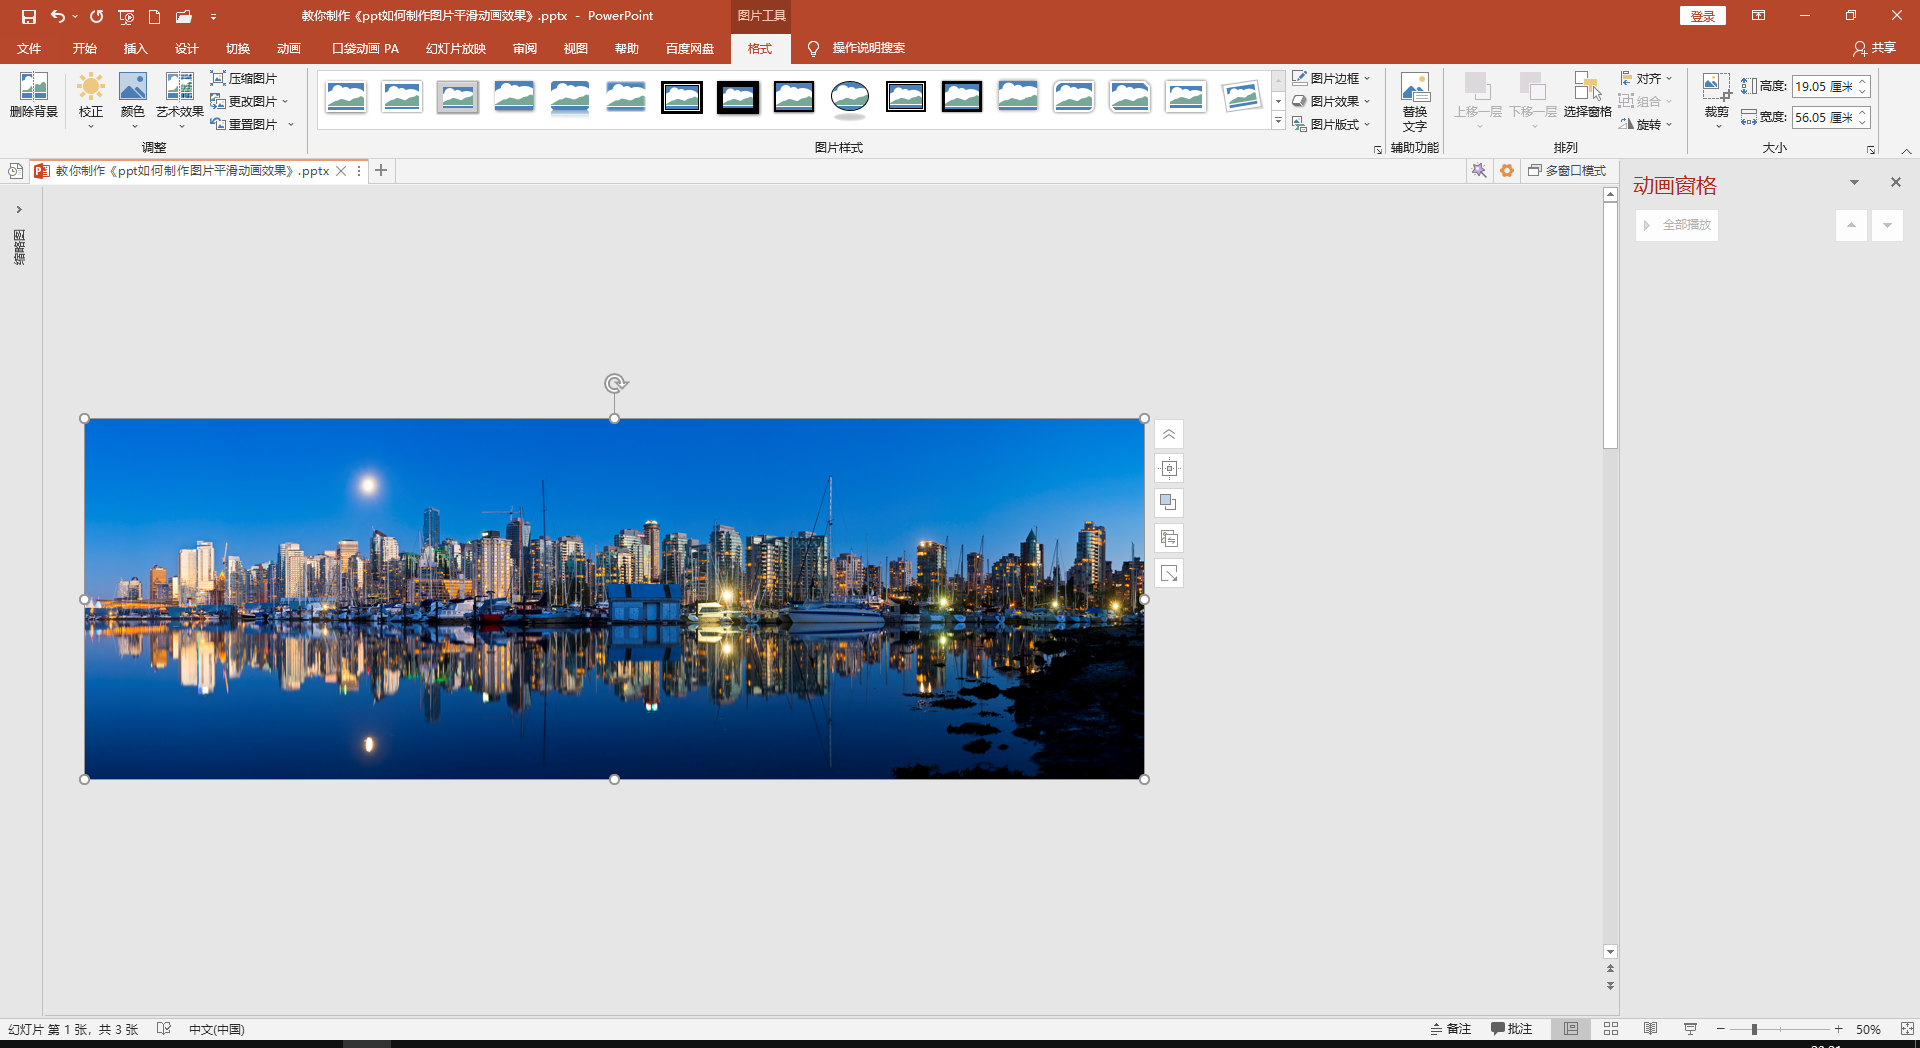Click Remove Background (删除背景) icon
This screenshot has height=1048, width=1920.
pyautogui.click(x=34, y=97)
